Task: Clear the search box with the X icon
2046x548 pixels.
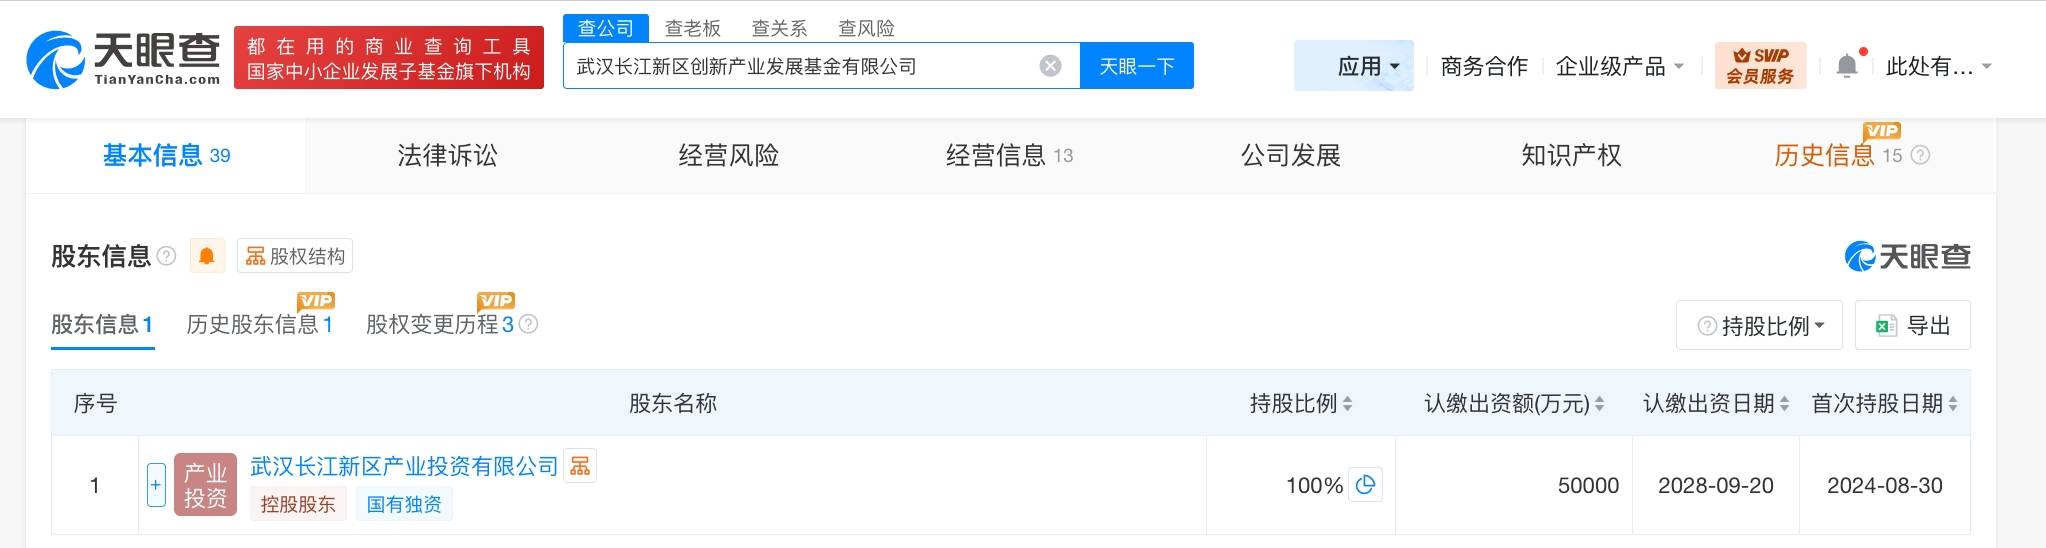Action: point(1050,66)
